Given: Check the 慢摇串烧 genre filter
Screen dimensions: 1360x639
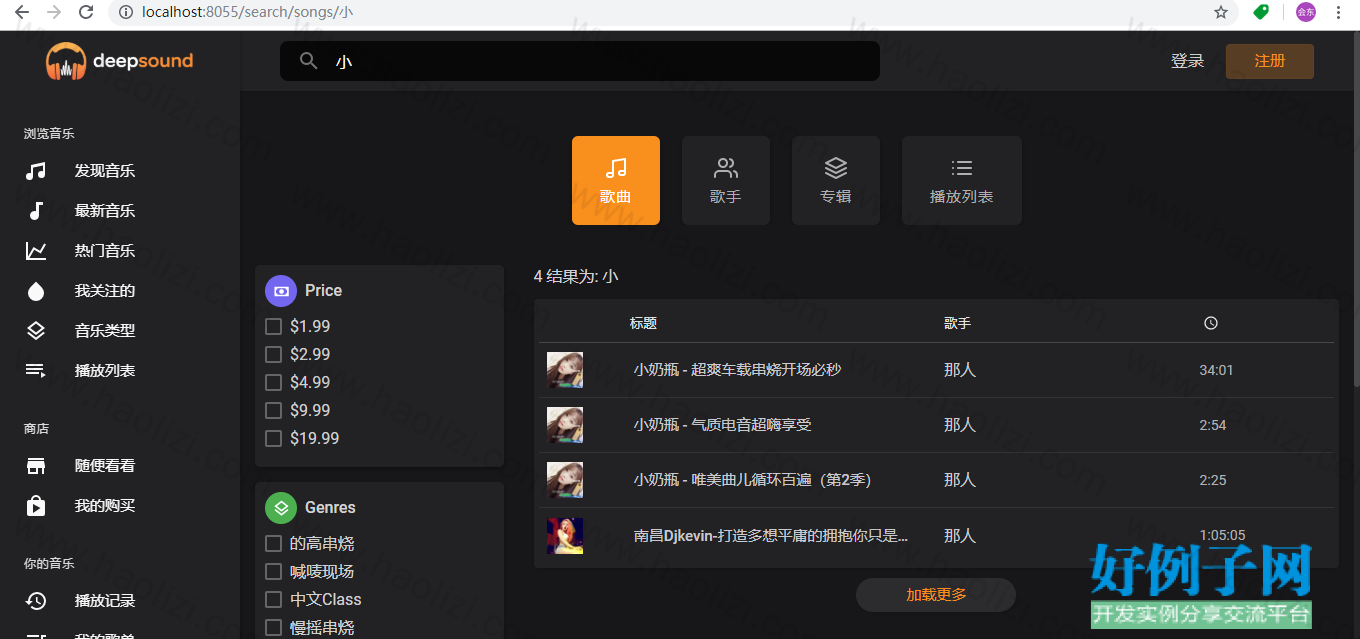Looking at the screenshot, I should [x=273, y=627].
